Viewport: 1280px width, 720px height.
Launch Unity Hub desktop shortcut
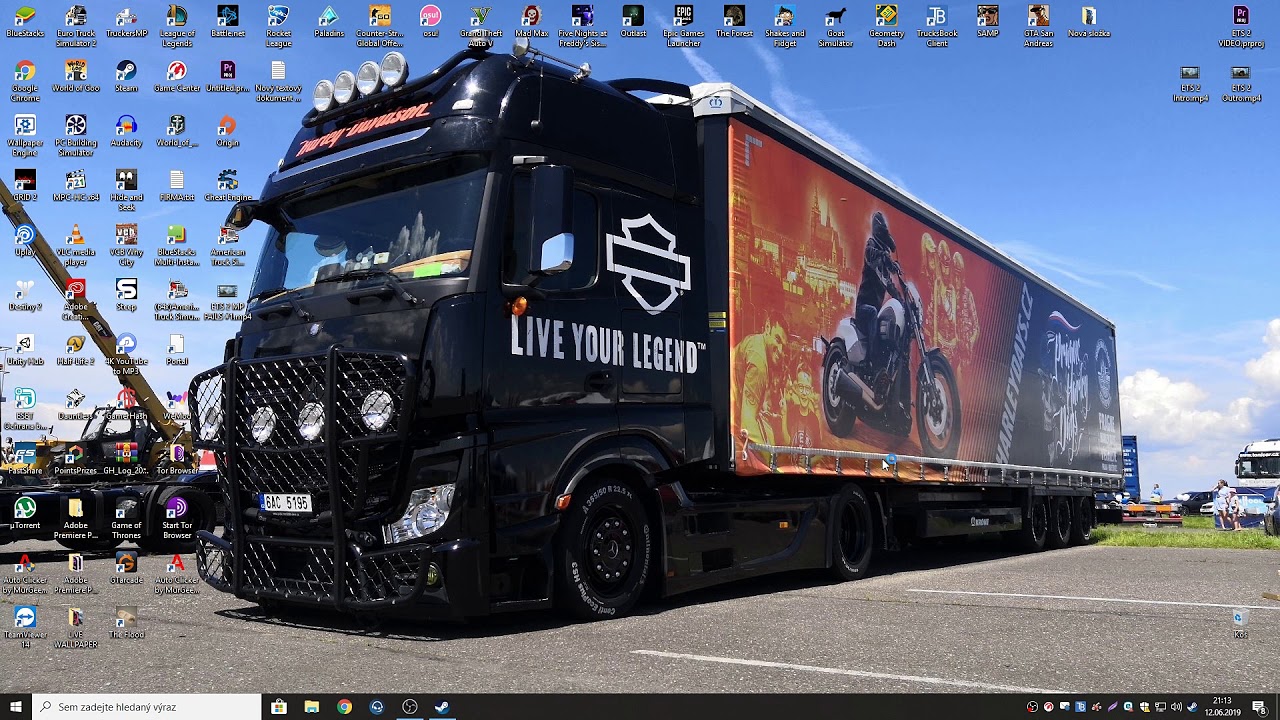(25, 347)
